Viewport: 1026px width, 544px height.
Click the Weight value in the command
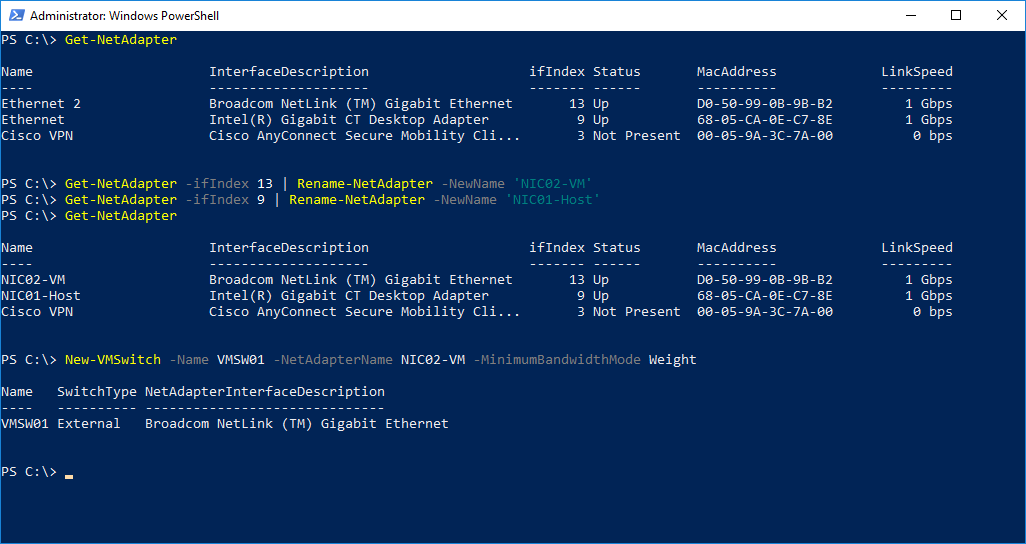672,360
